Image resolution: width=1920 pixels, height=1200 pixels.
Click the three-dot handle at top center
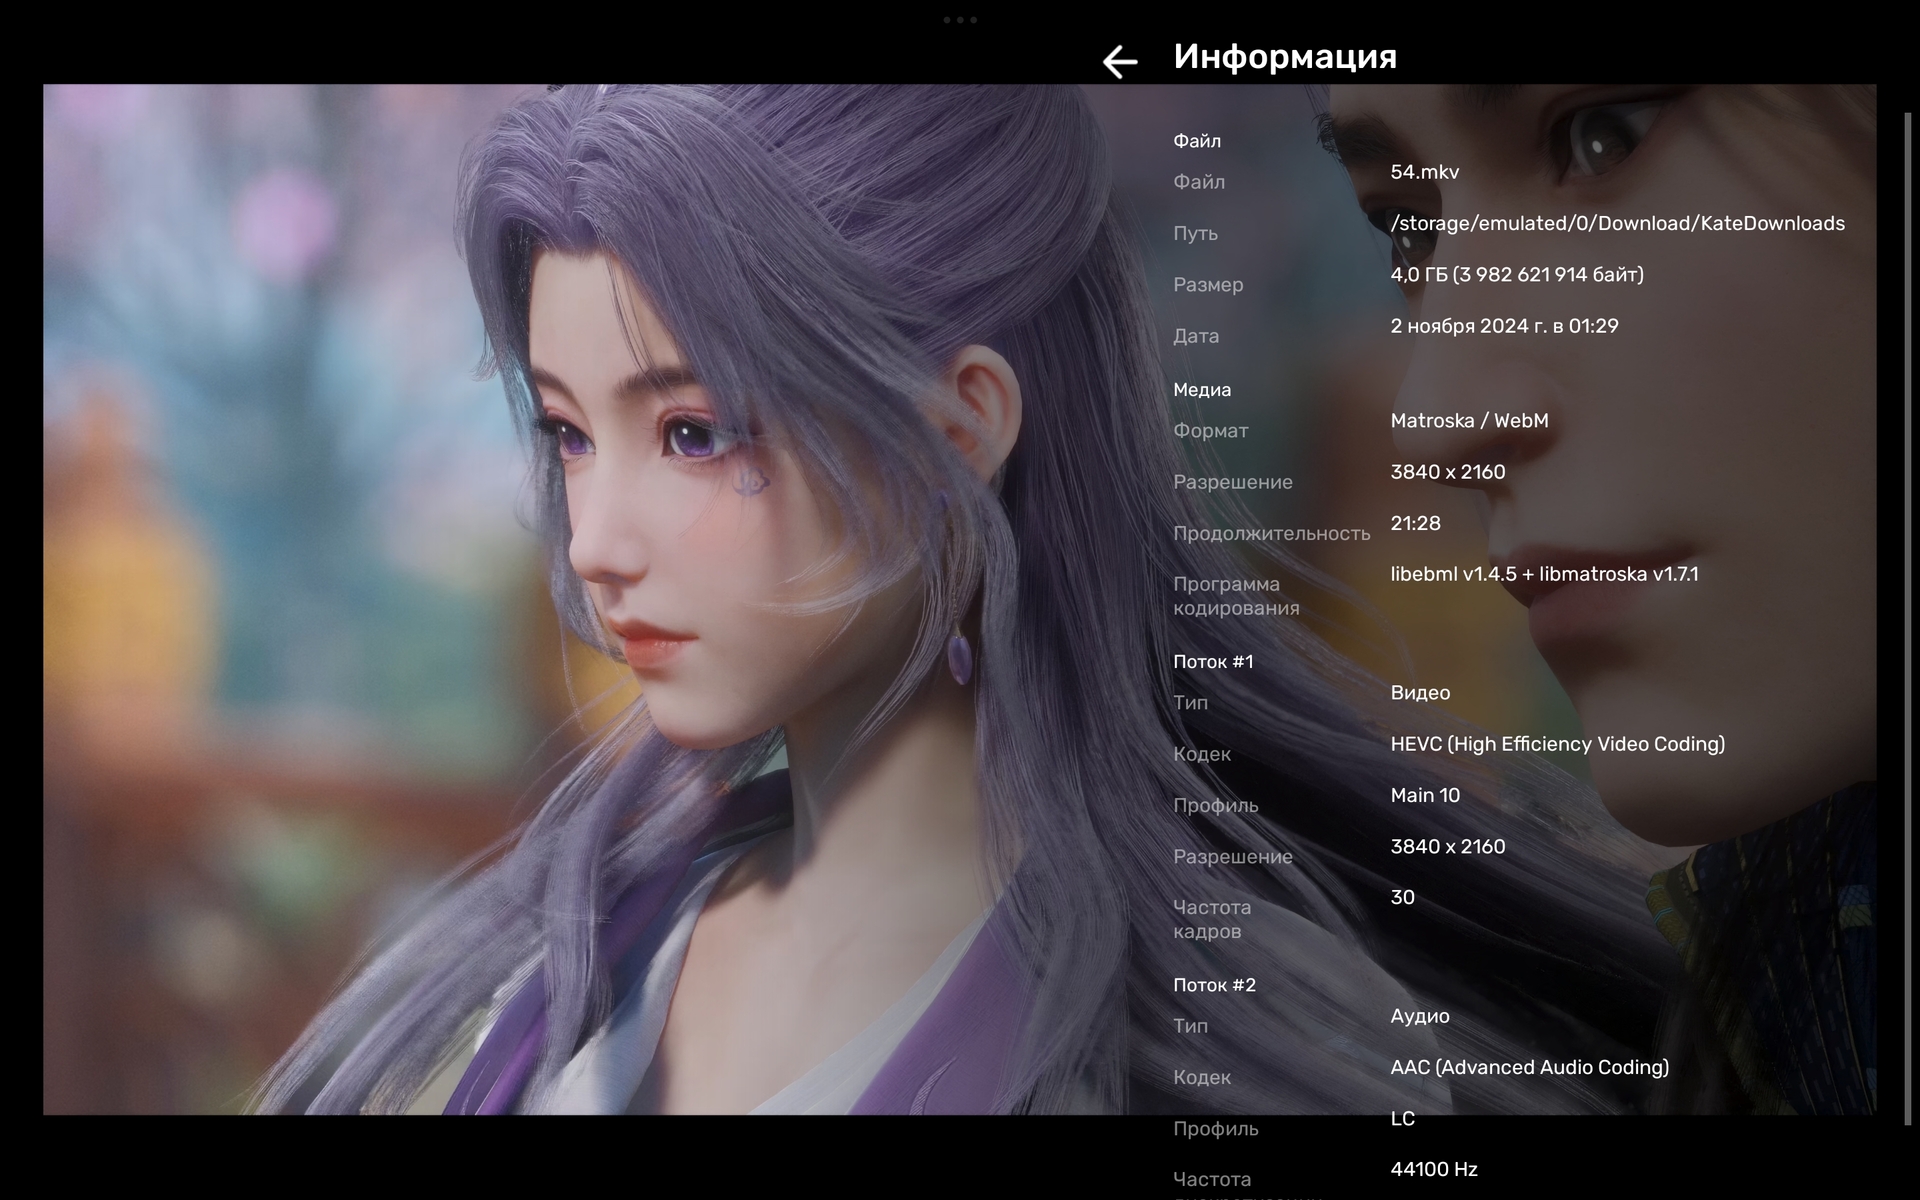tap(959, 20)
